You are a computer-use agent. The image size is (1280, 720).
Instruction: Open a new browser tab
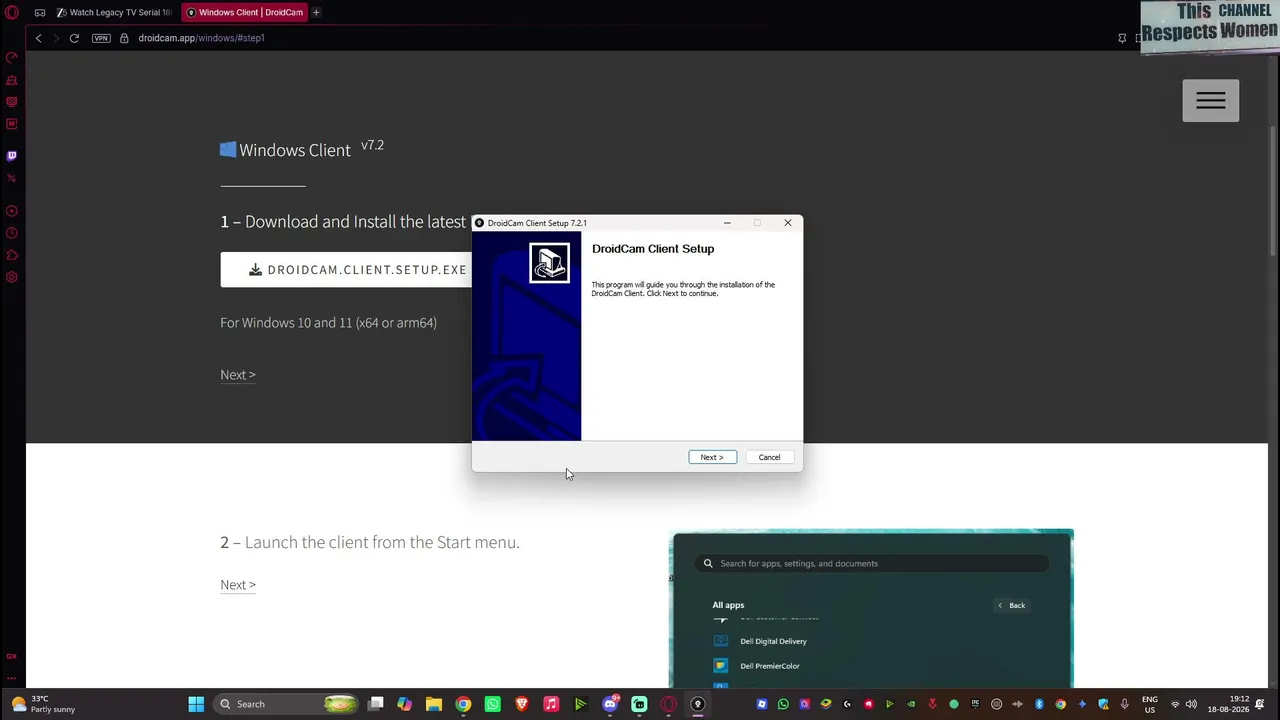(316, 12)
